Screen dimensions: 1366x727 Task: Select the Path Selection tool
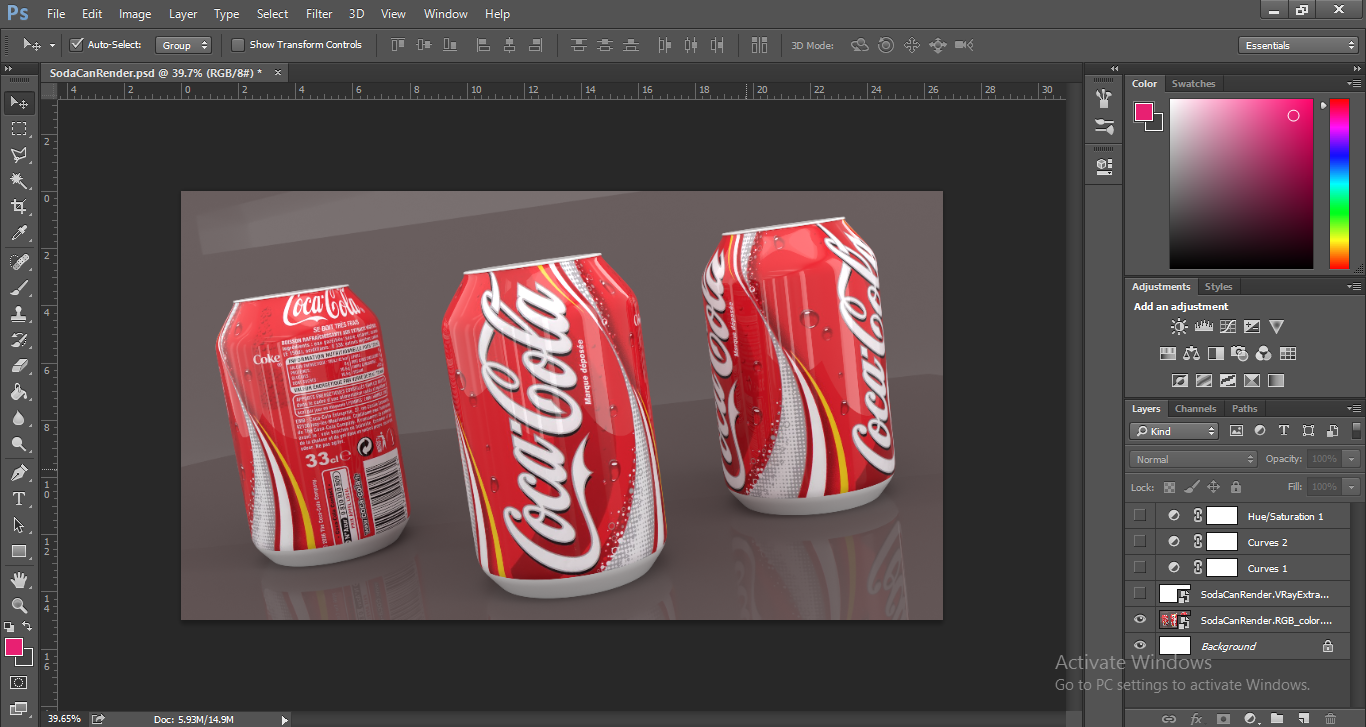pyautogui.click(x=19, y=525)
